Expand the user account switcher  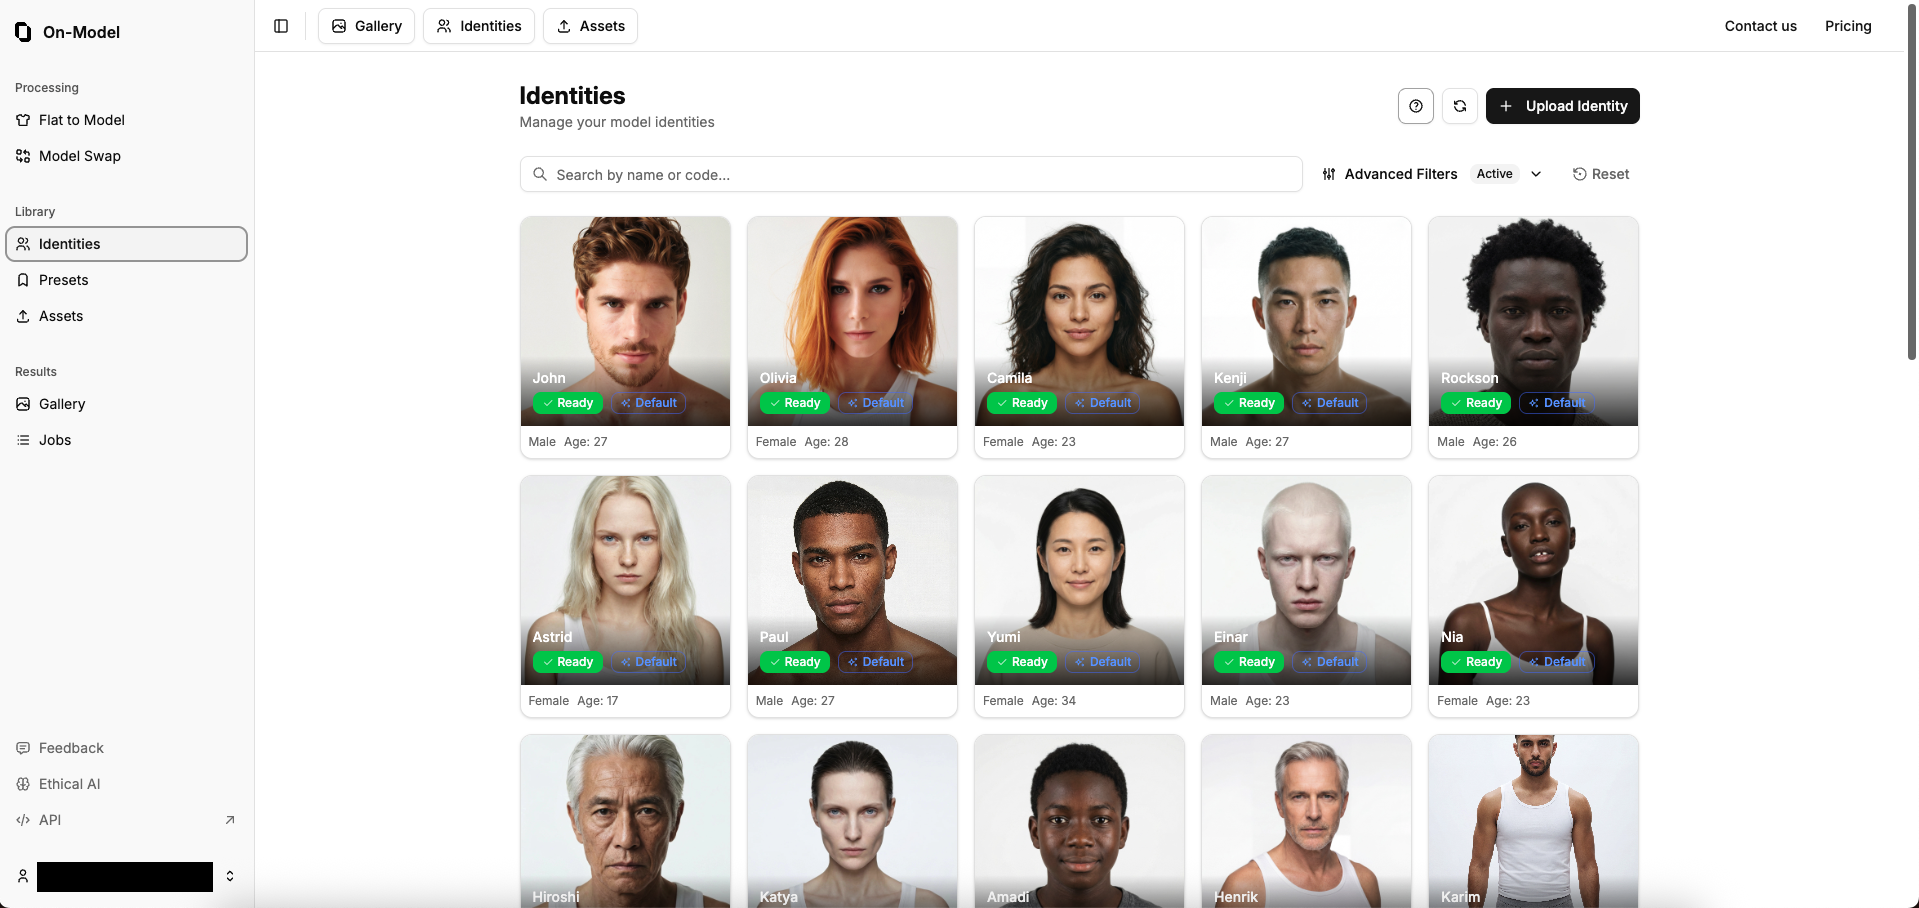point(230,876)
